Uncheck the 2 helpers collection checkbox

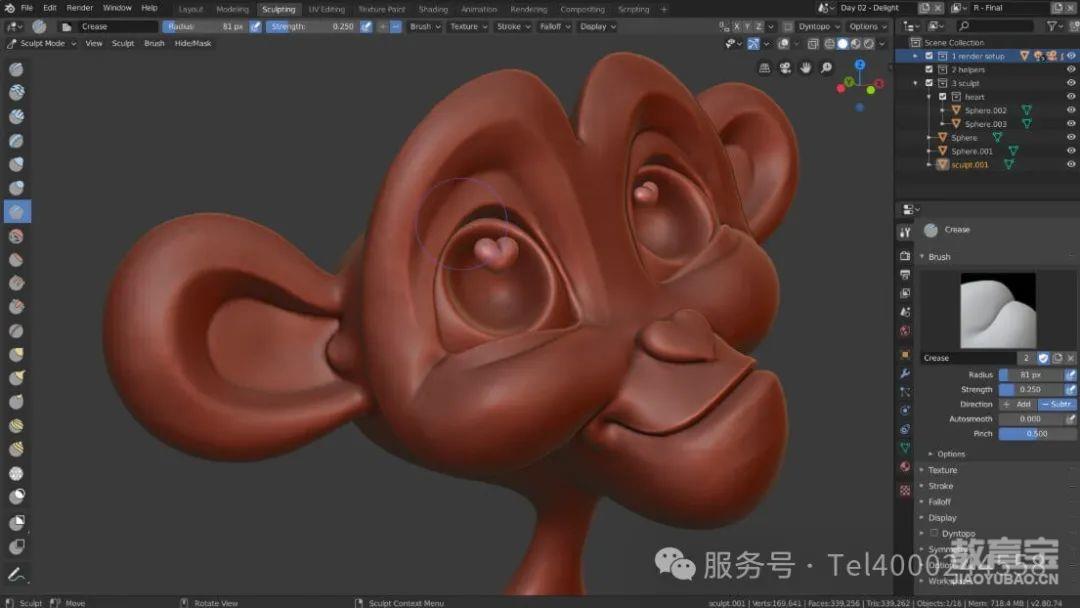[929, 70]
